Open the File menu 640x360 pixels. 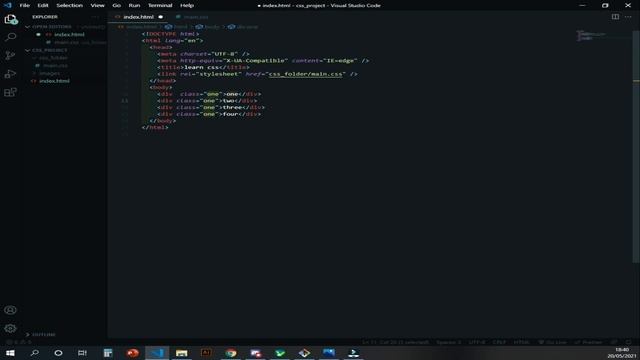click(24, 5)
